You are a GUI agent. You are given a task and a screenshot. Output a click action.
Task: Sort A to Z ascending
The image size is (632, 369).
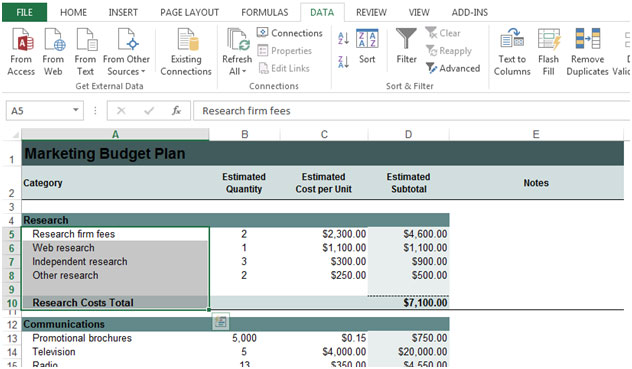[x=343, y=38]
